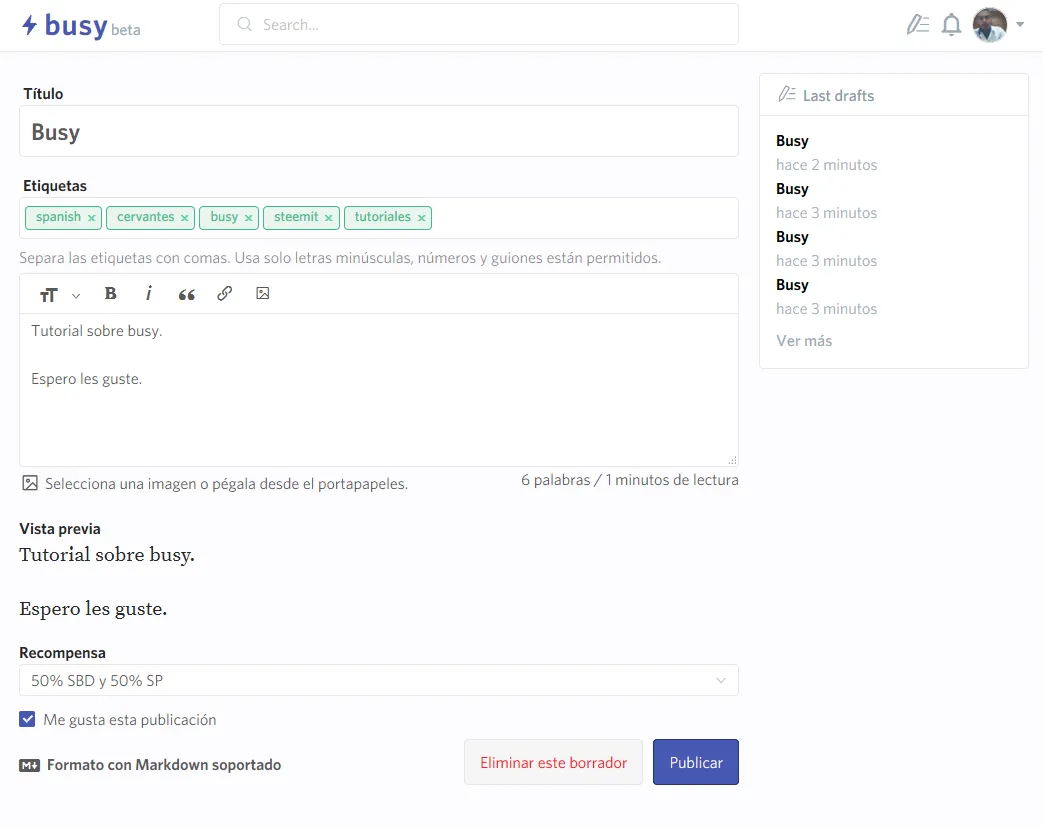Focus the Search input field
This screenshot has height=827, width=1043.
pos(479,25)
